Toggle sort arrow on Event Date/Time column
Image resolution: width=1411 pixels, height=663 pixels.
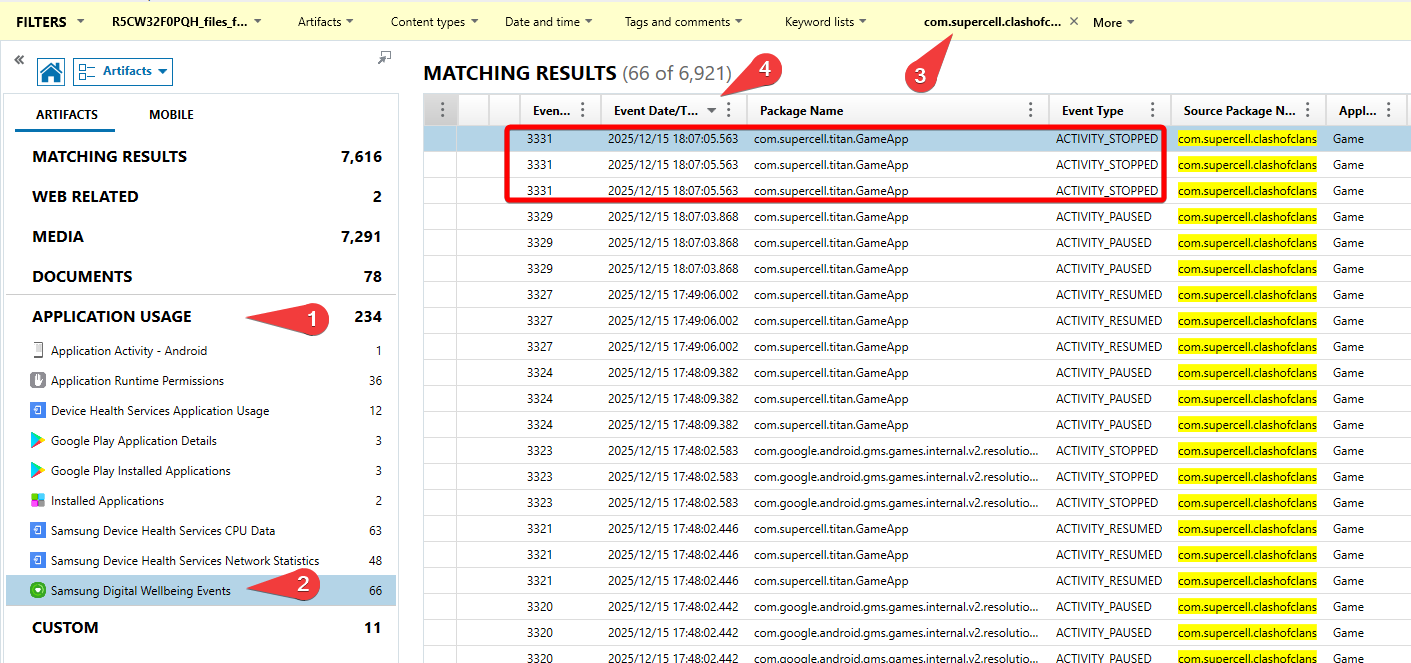(x=711, y=111)
